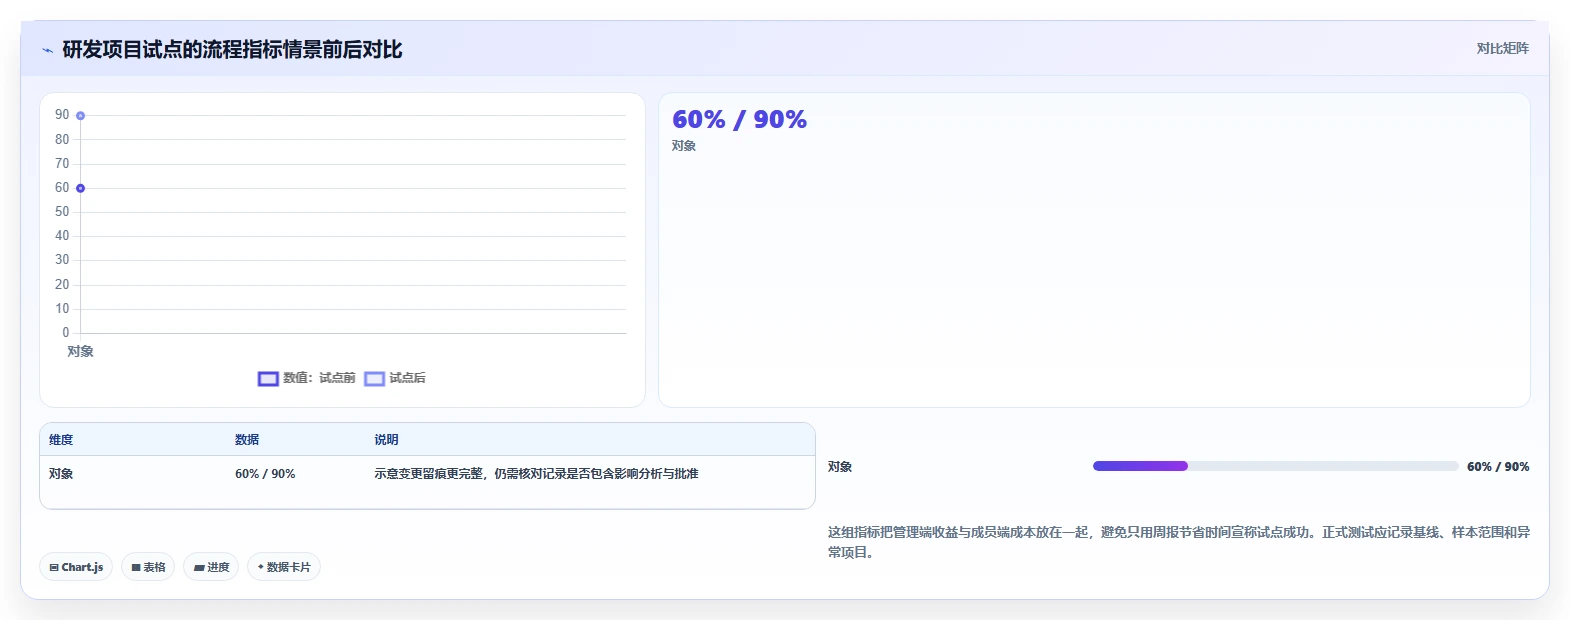Toggle the 数值：试点前 legend swatch
Image resolution: width=1570 pixels, height=620 pixels.
pos(268,378)
